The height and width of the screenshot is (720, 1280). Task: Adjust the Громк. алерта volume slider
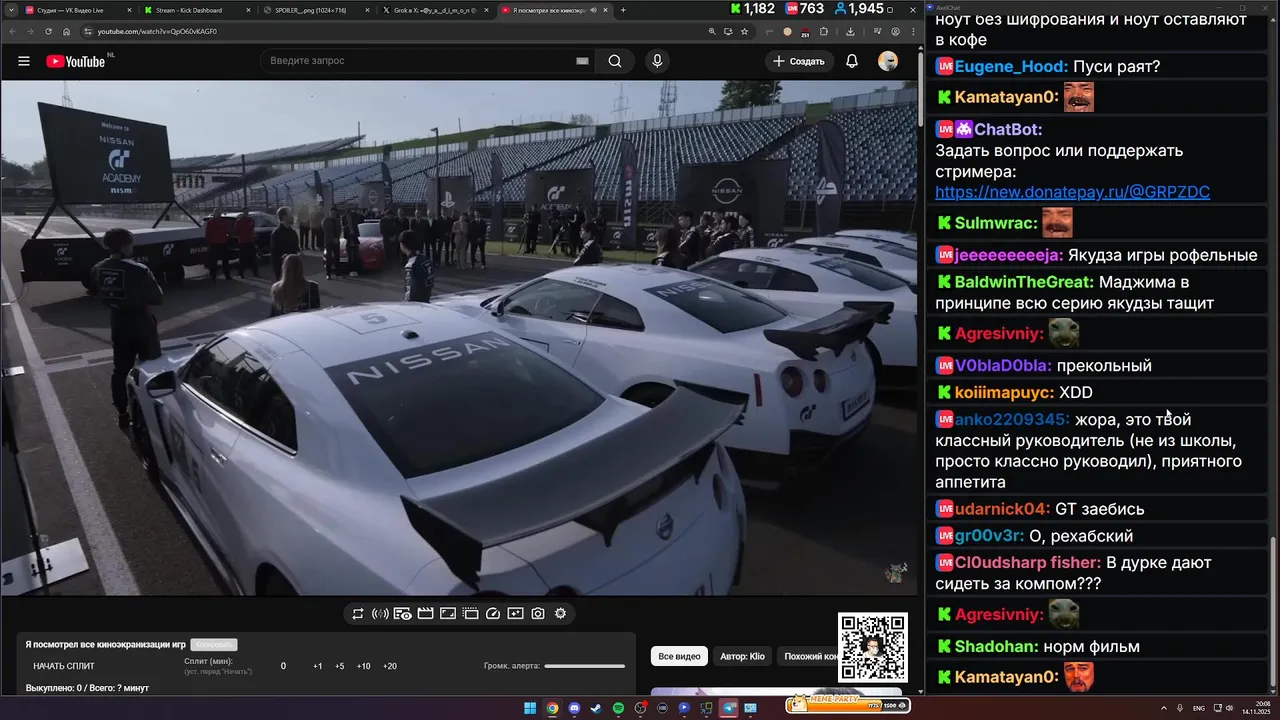tap(585, 666)
